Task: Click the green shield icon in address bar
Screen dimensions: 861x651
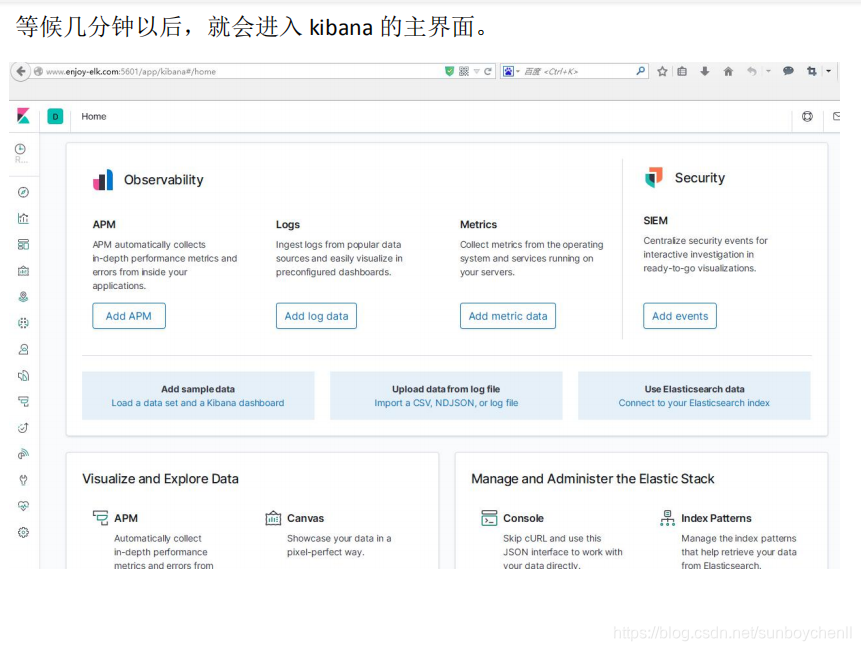Action: (x=449, y=71)
